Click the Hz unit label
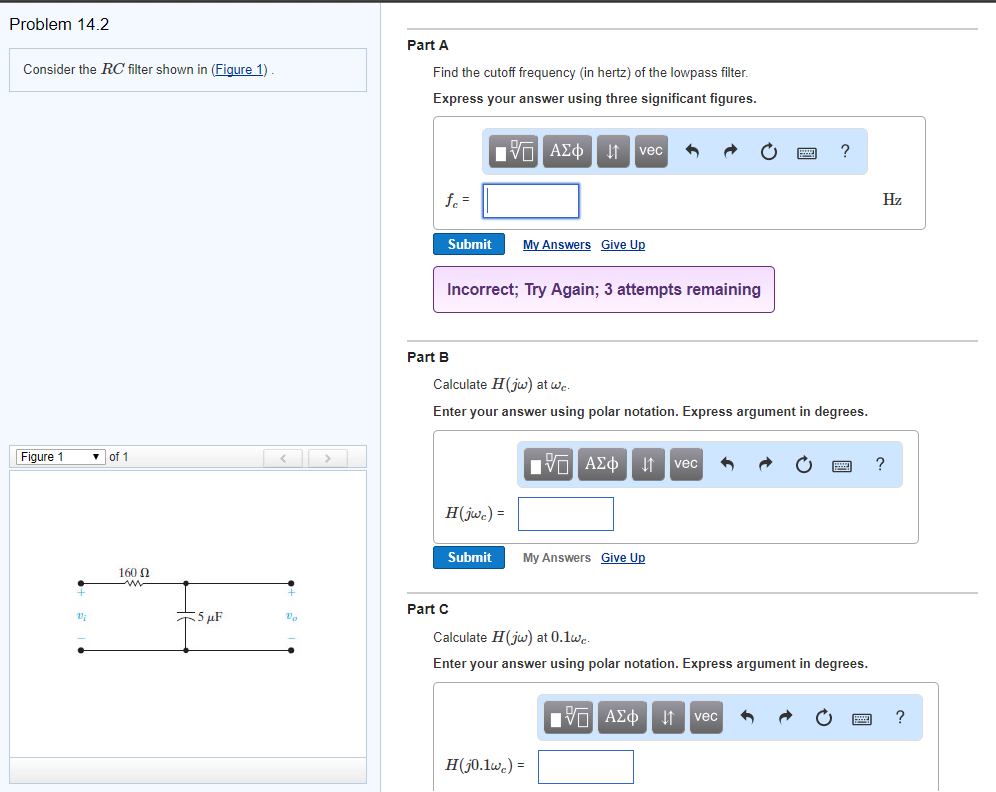Viewport: 996px width, 792px height. pos(892,199)
